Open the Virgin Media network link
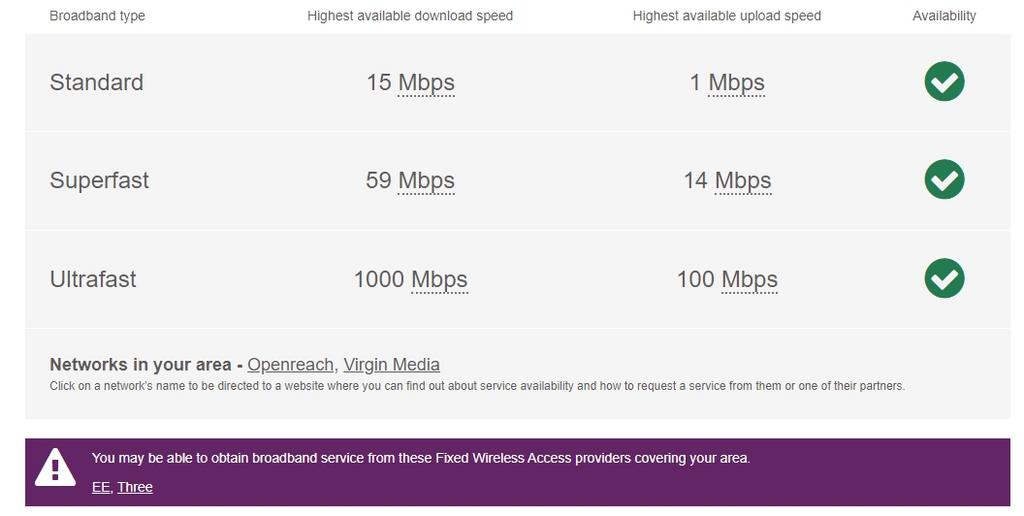 point(391,364)
